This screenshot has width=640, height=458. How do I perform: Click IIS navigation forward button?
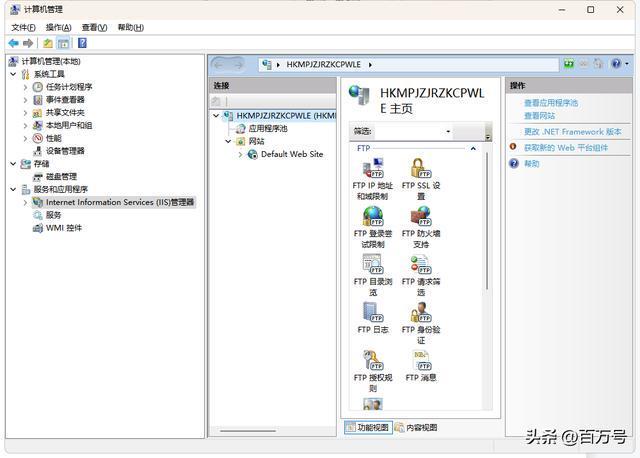(239, 64)
